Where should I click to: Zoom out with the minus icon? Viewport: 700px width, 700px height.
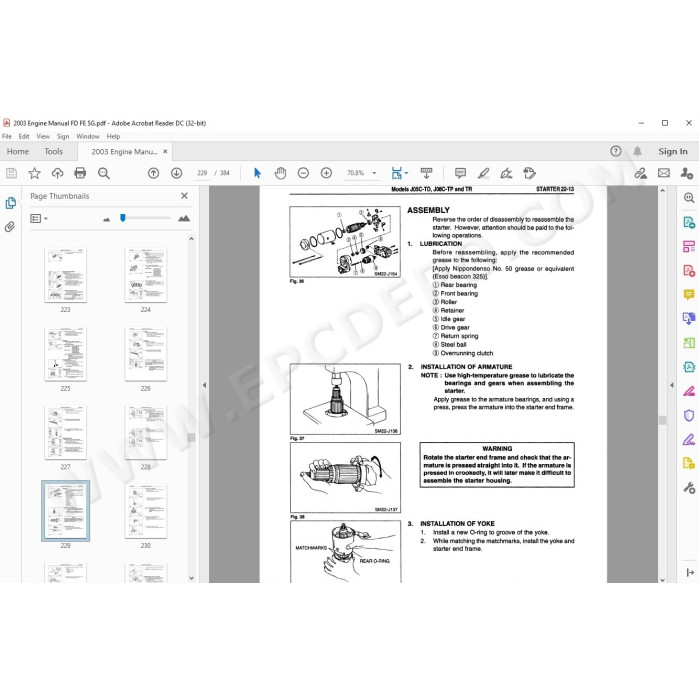pos(303,173)
